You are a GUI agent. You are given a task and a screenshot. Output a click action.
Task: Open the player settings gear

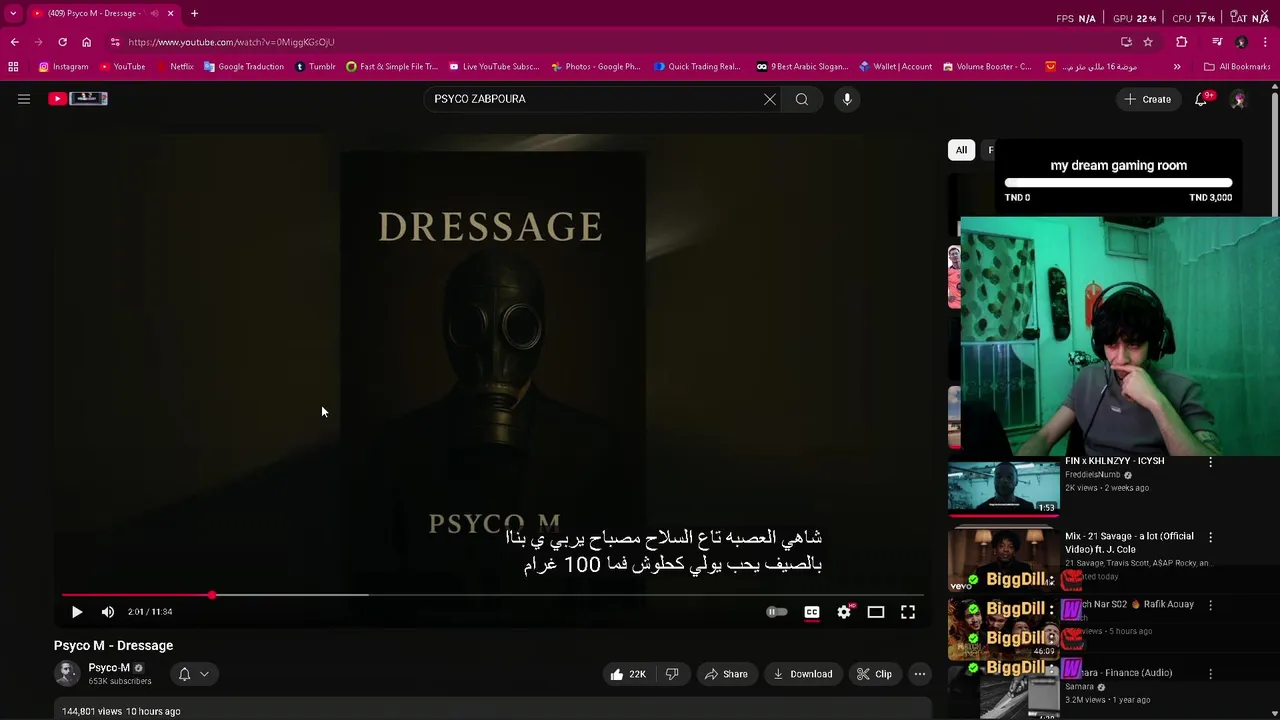(x=844, y=612)
